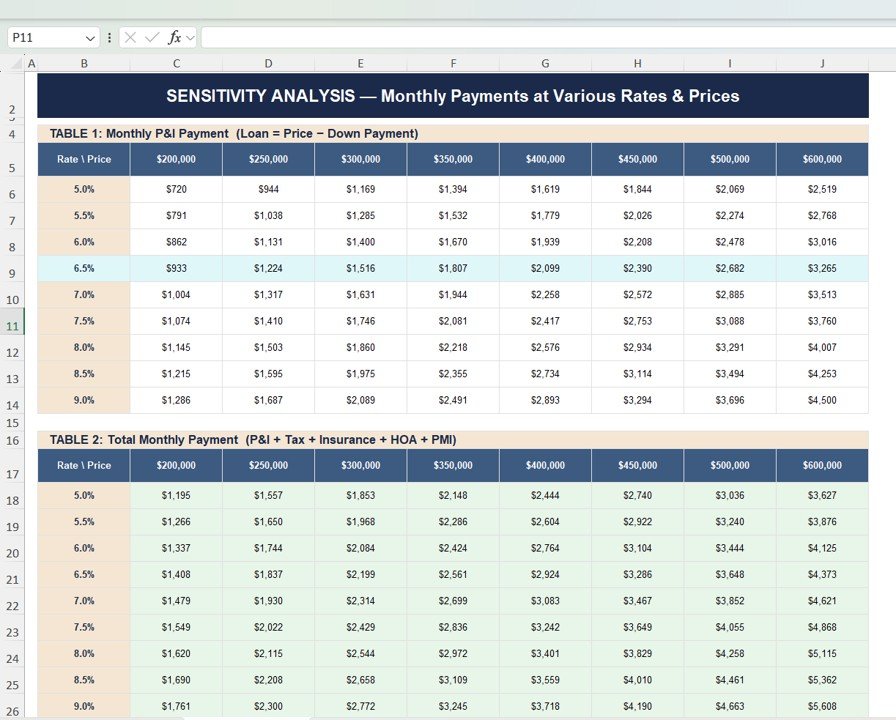The height and width of the screenshot is (720, 896).
Task: Click the highlighted $933 cell in the 6.5% row
Action: pyautogui.click(x=176, y=268)
